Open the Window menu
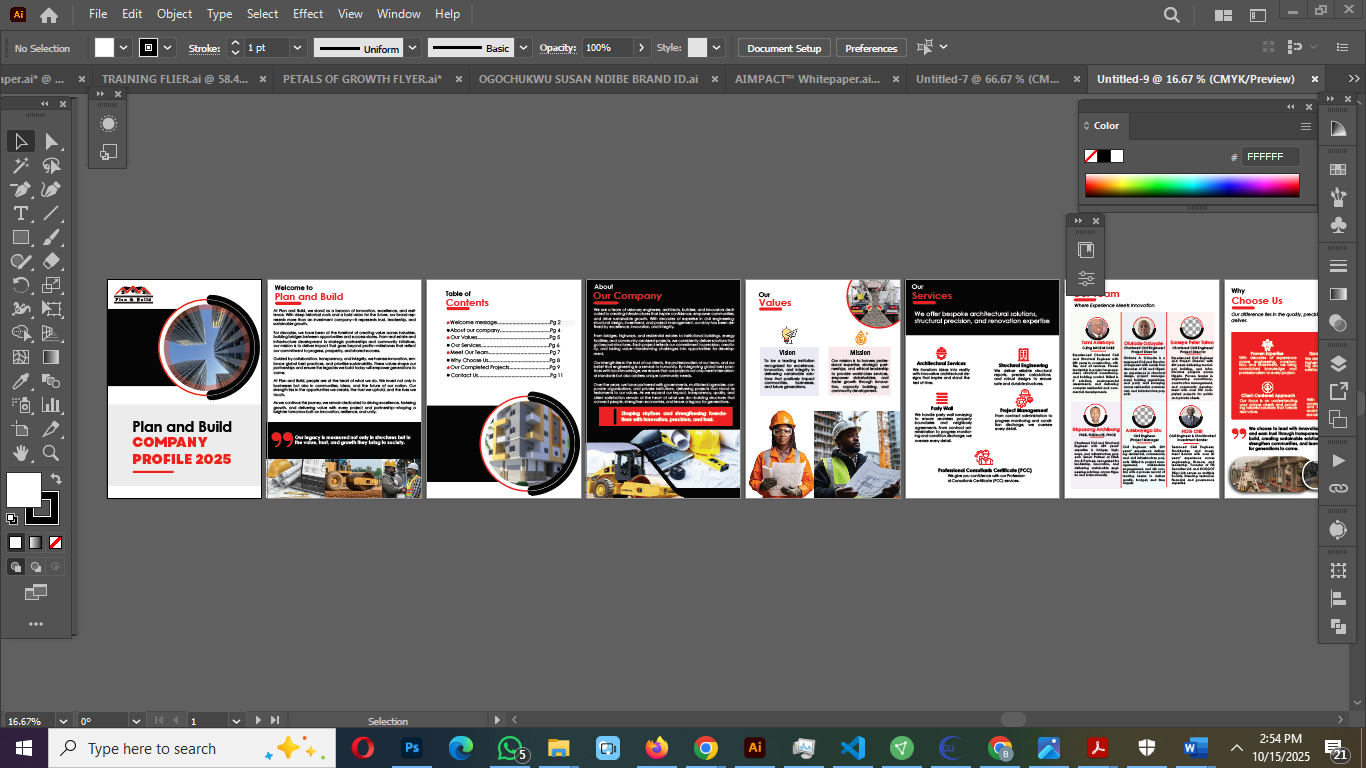This screenshot has height=768, width=1366. click(x=399, y=14)
